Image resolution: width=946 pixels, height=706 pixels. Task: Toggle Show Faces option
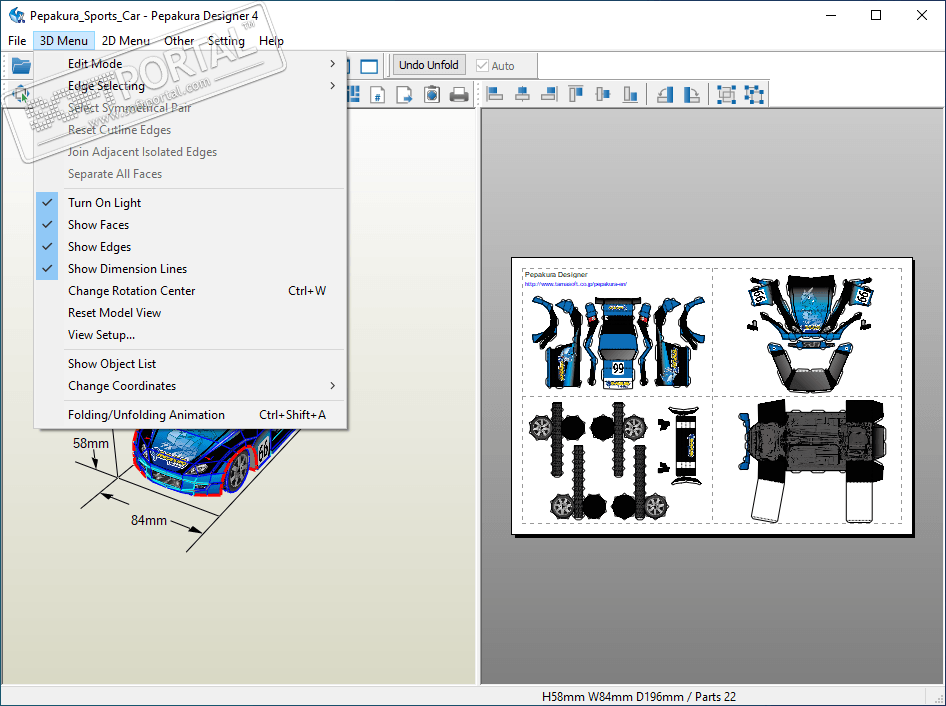pyautogui.click(x=189, y=224)
